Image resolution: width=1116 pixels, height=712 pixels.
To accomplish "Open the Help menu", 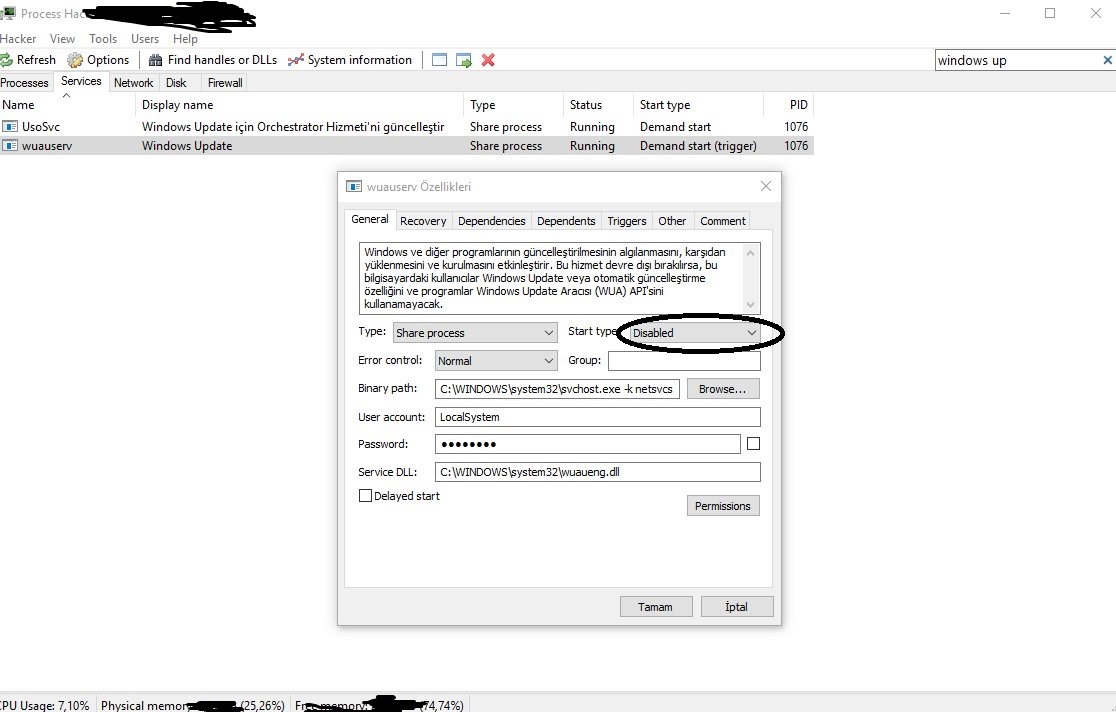I will [185, 38].
